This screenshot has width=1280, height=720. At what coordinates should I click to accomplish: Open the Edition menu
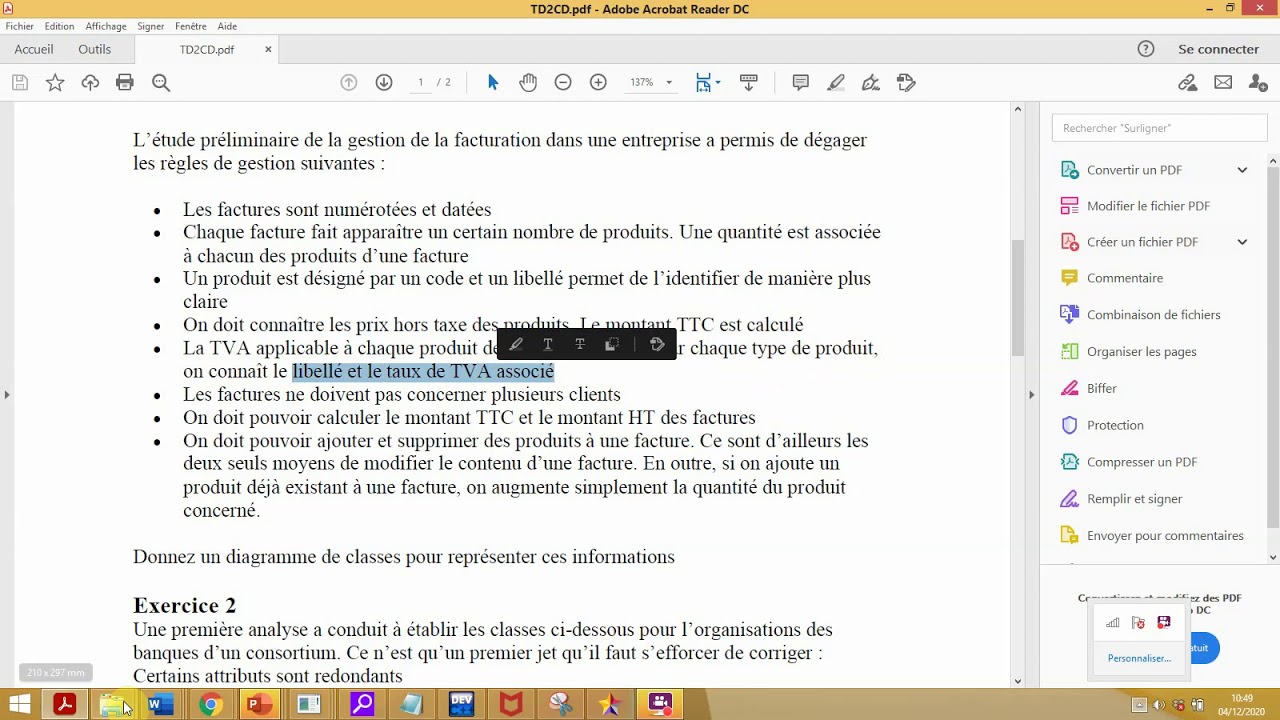click(x=59, y=26)
